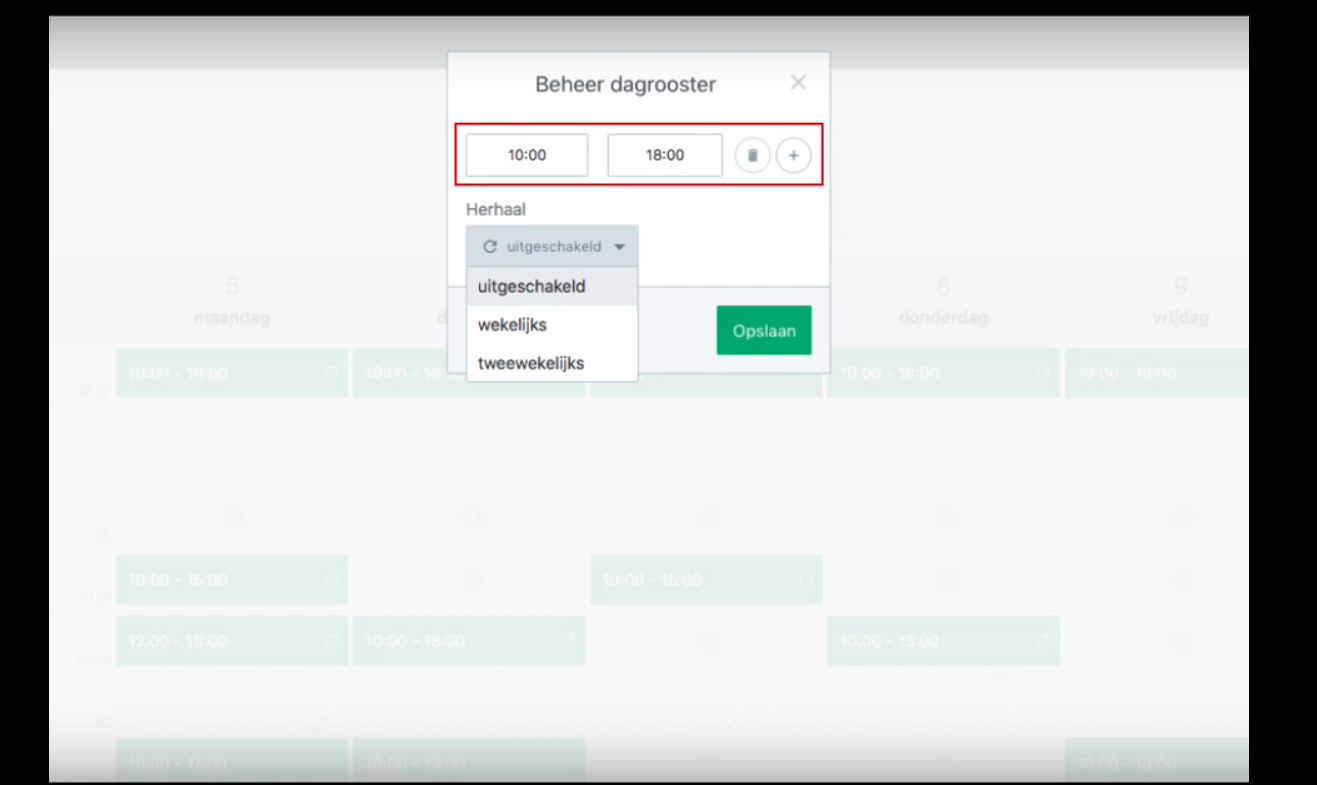Click repeat icon on Monday's 12:00 - 18:00 shift
1317x785 pixels.
tap(333, 641)
